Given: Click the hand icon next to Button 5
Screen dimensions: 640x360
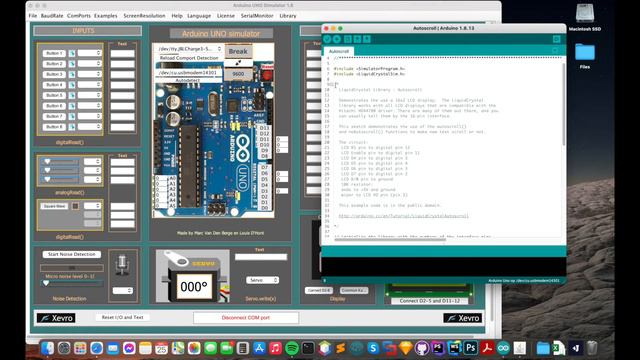Looking at the screenshot, I should [72, 95].
